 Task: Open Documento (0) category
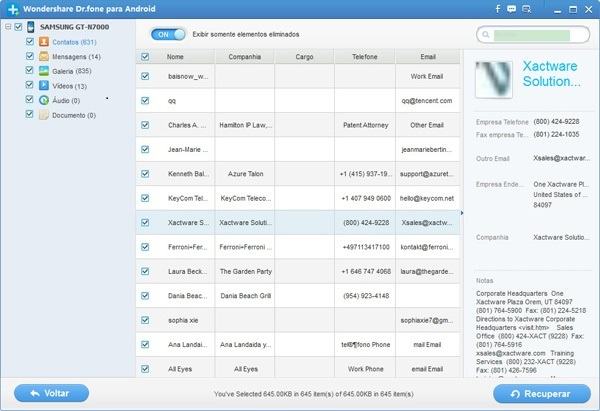pos(74,115)
